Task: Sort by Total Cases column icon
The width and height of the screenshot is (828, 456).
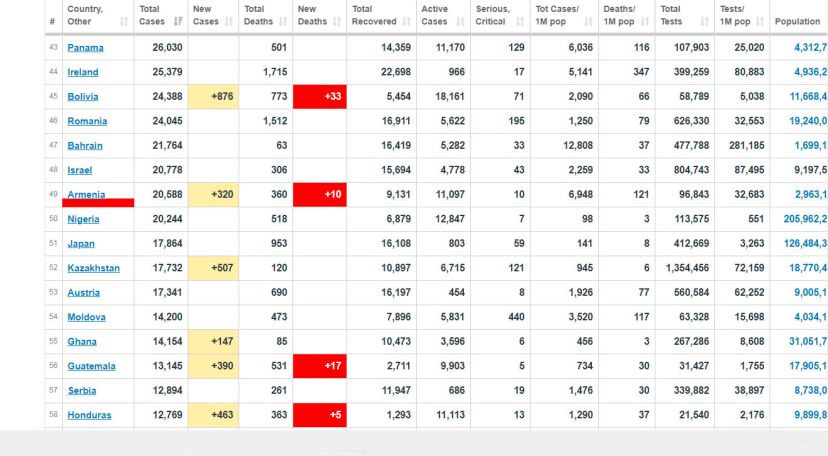Action: (178, 22)
